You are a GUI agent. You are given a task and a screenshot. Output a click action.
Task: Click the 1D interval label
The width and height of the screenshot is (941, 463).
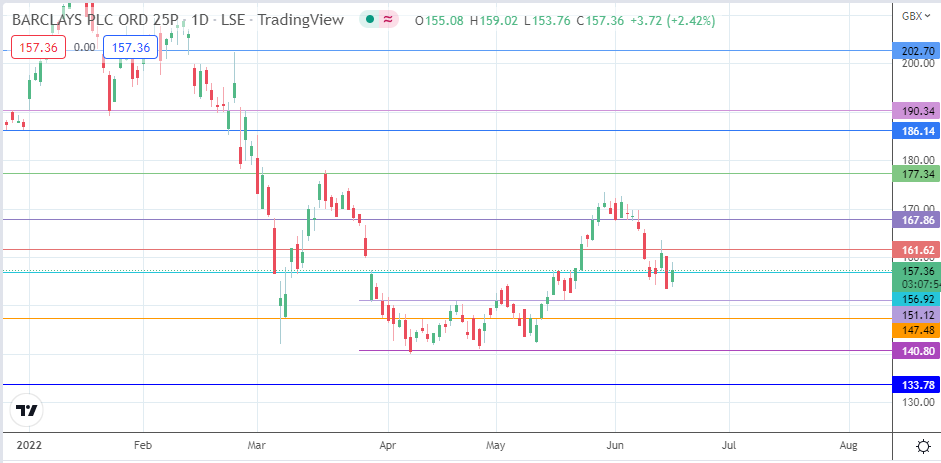(201, 19)
